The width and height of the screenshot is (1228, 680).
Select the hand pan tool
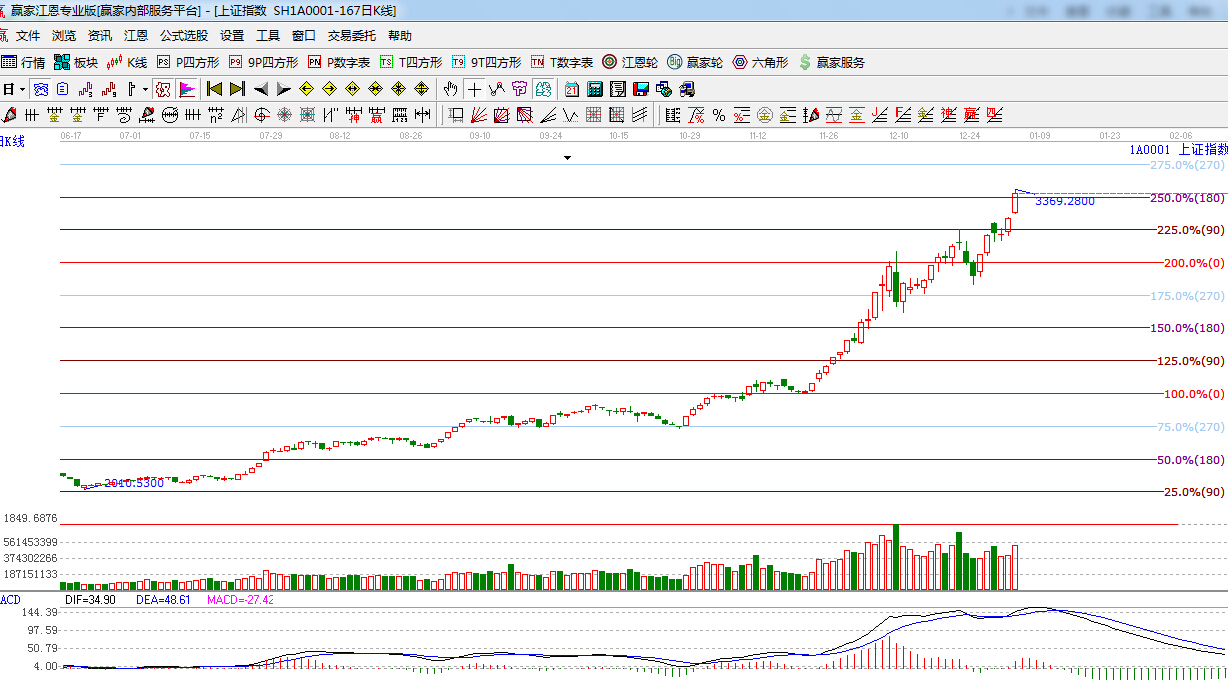click(x=451, y=89)
